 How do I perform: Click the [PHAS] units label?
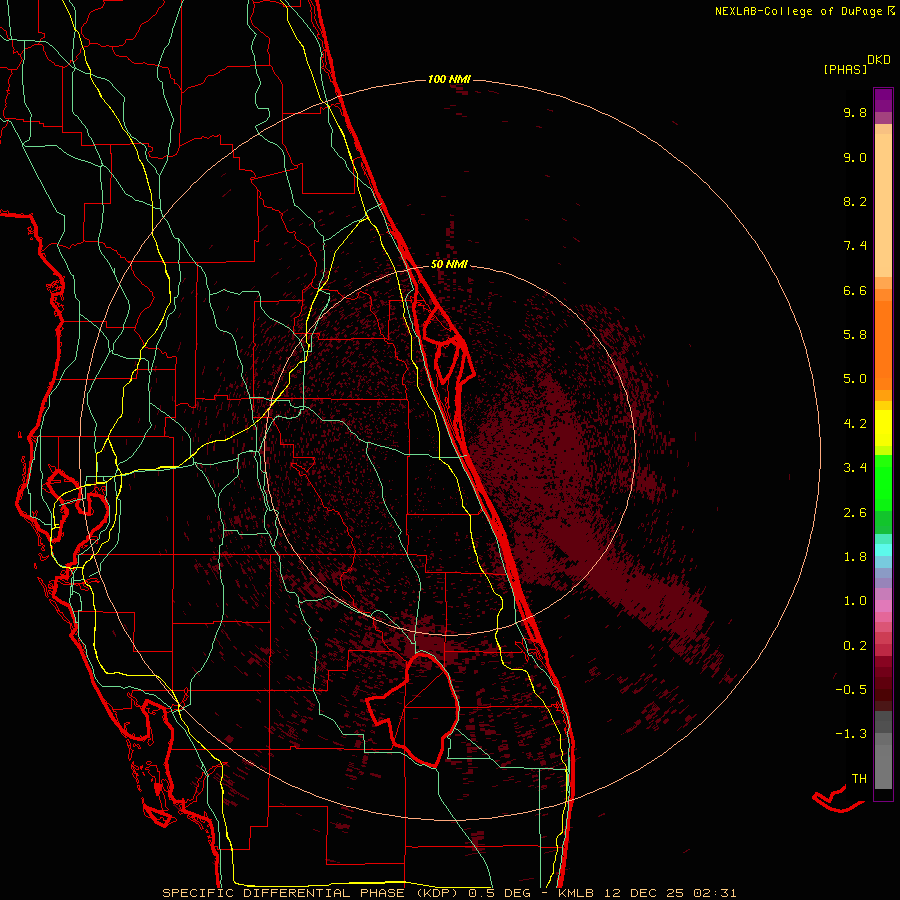[x=845, y=70]
